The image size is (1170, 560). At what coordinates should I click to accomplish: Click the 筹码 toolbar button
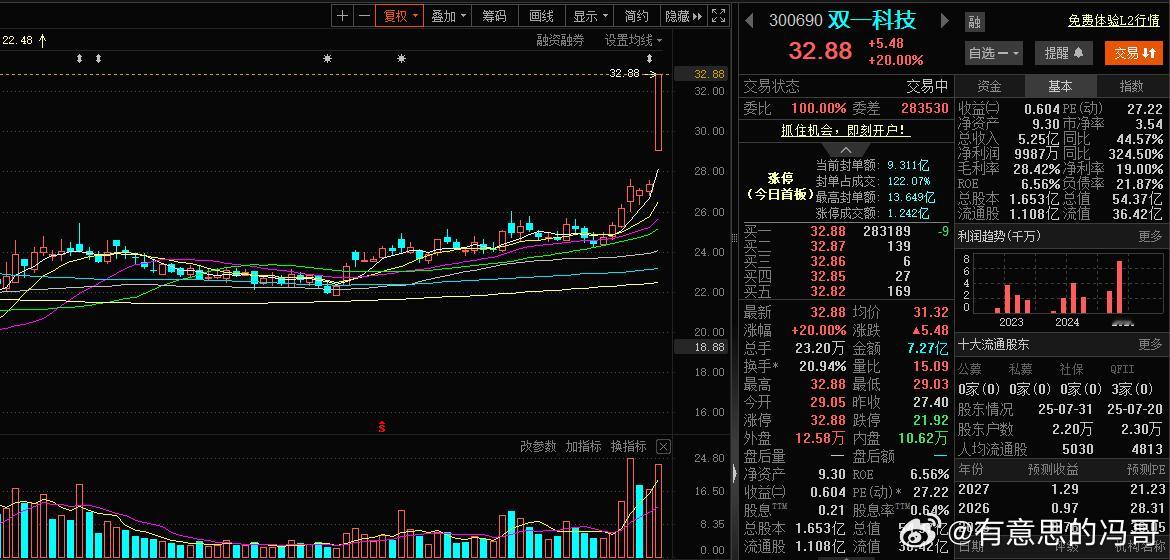(x=494, y=16)
